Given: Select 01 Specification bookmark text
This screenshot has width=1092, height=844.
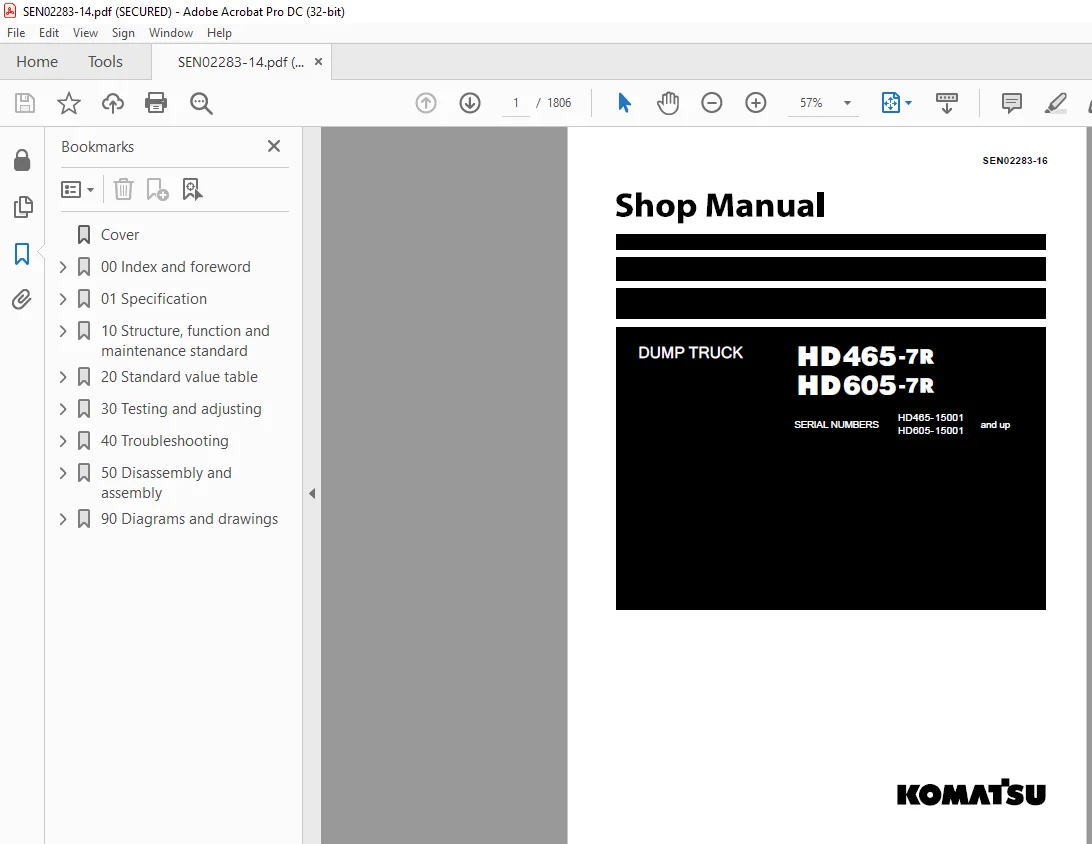Looking at the screenshot, I should click(x=154, y=299).
